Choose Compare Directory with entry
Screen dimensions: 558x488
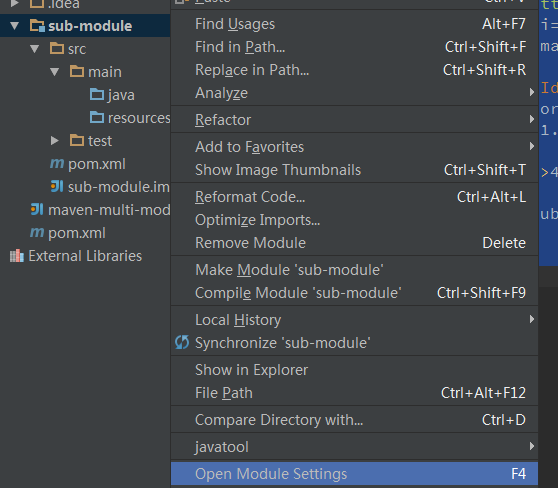pos(354,420)
